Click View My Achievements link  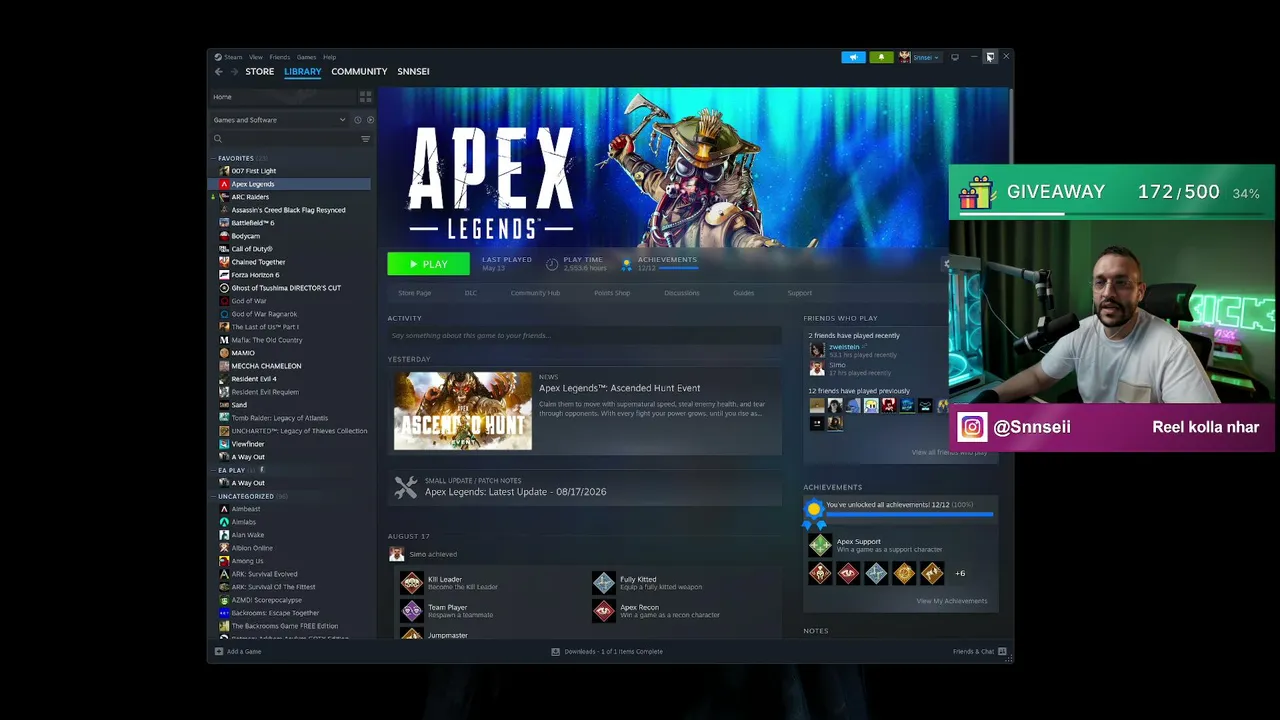click(952, 601)
